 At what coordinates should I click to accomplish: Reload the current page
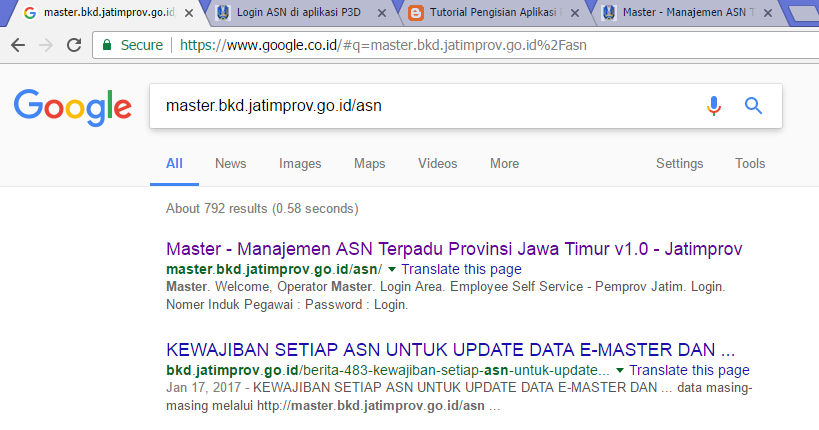[x=74, y=45]
